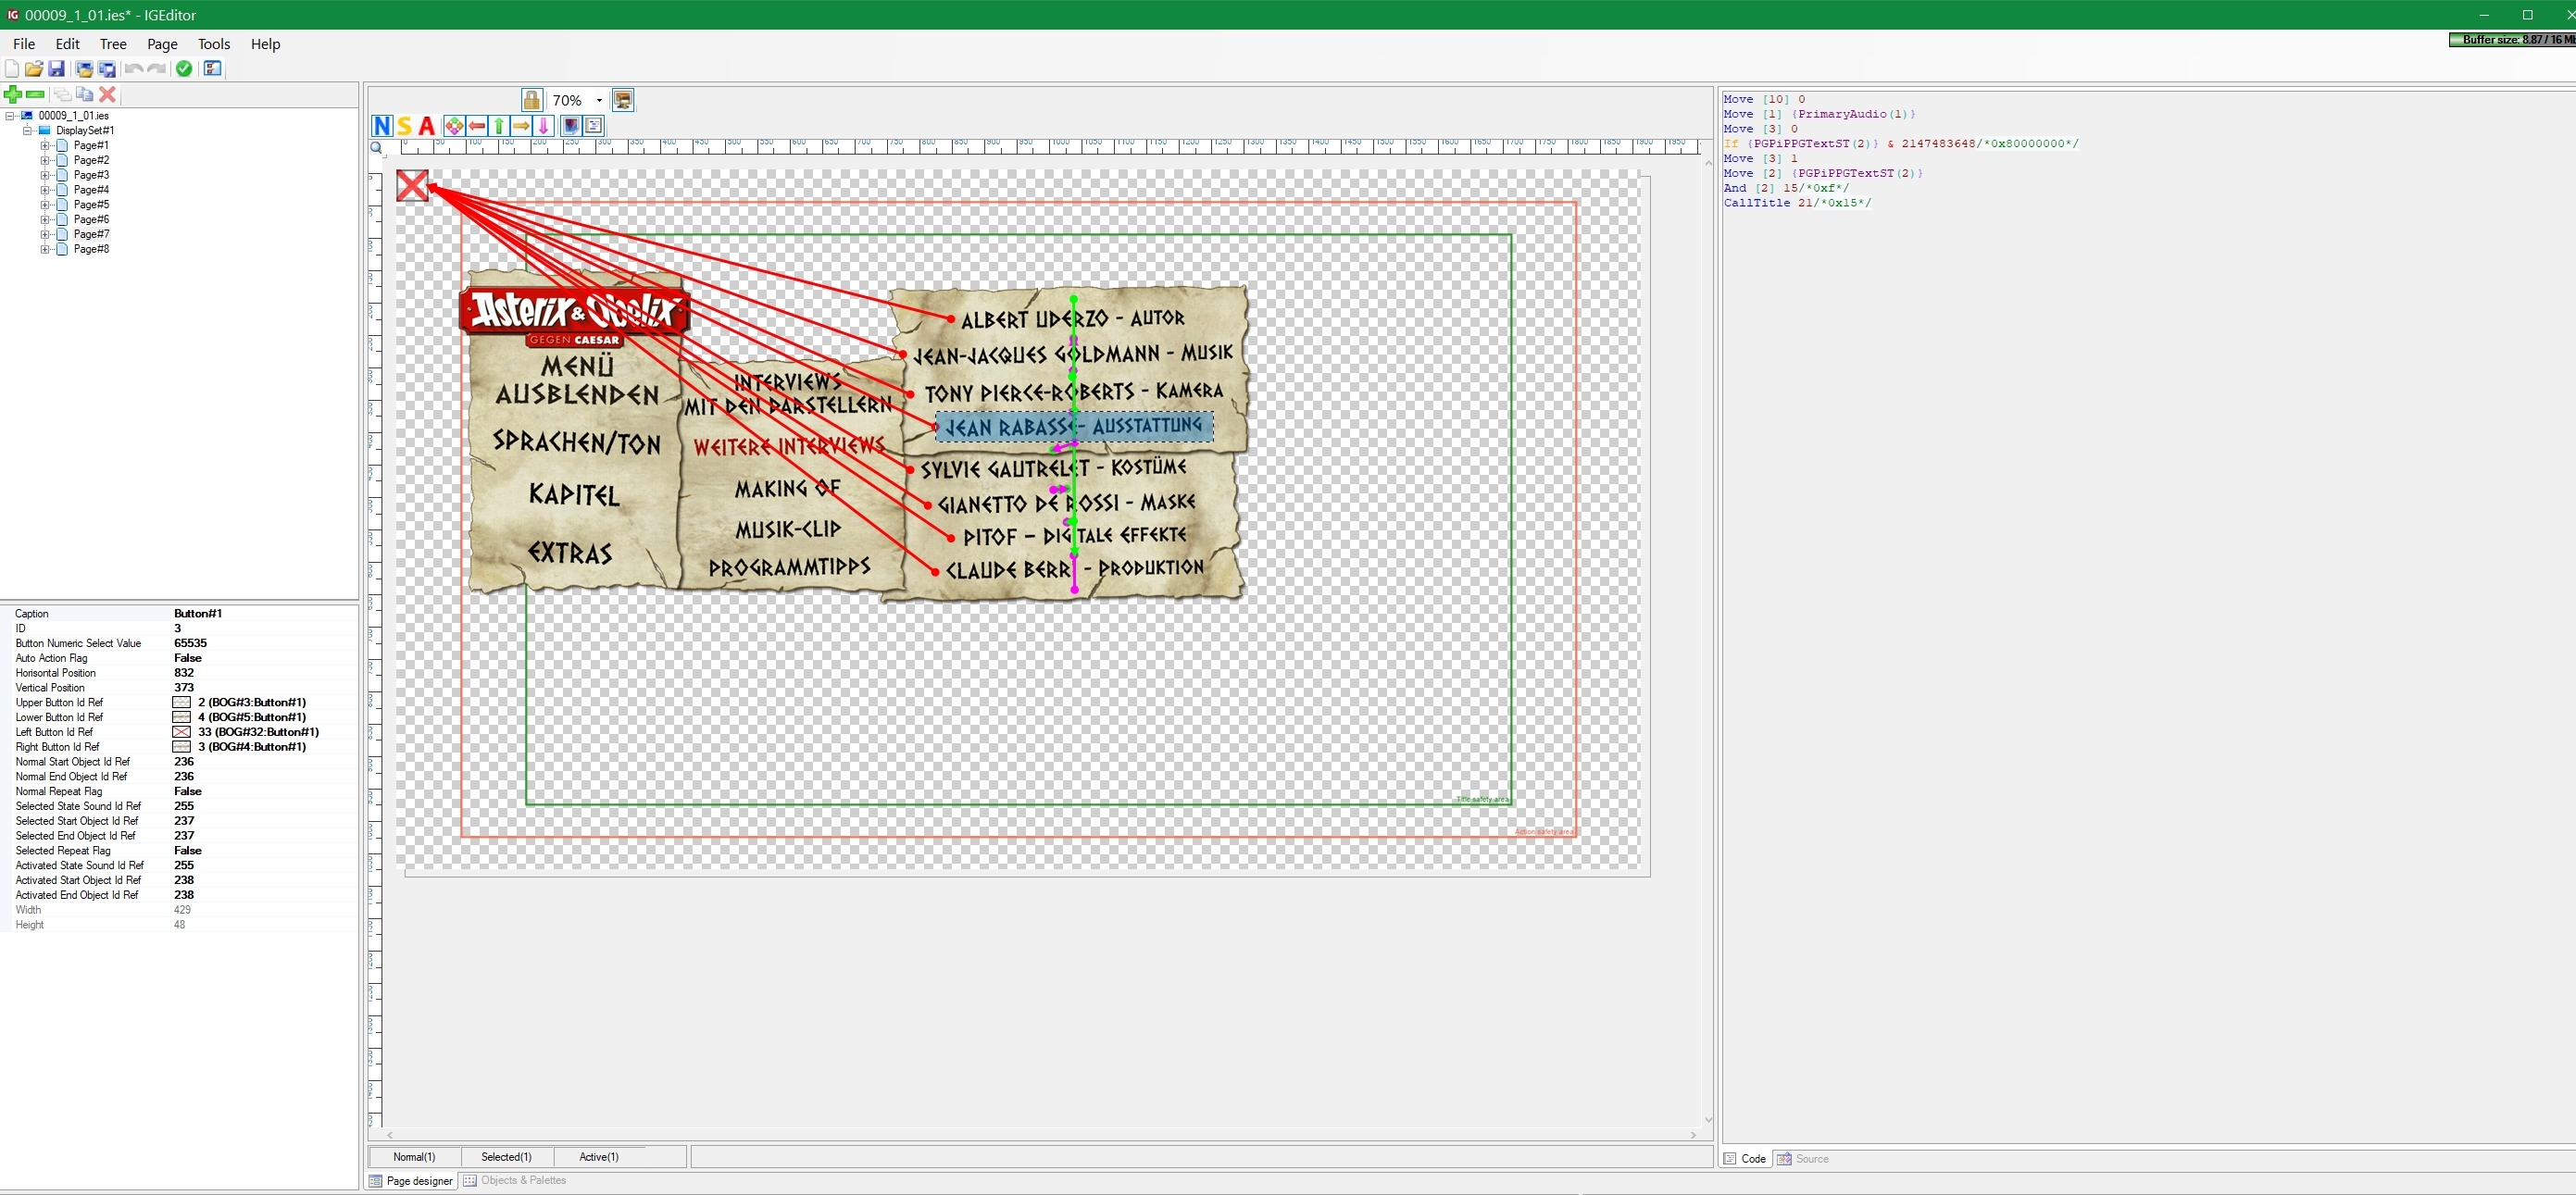Screen dimensions: 2576x1195
Task: Open the Help menu
Action: click(265, 44)
